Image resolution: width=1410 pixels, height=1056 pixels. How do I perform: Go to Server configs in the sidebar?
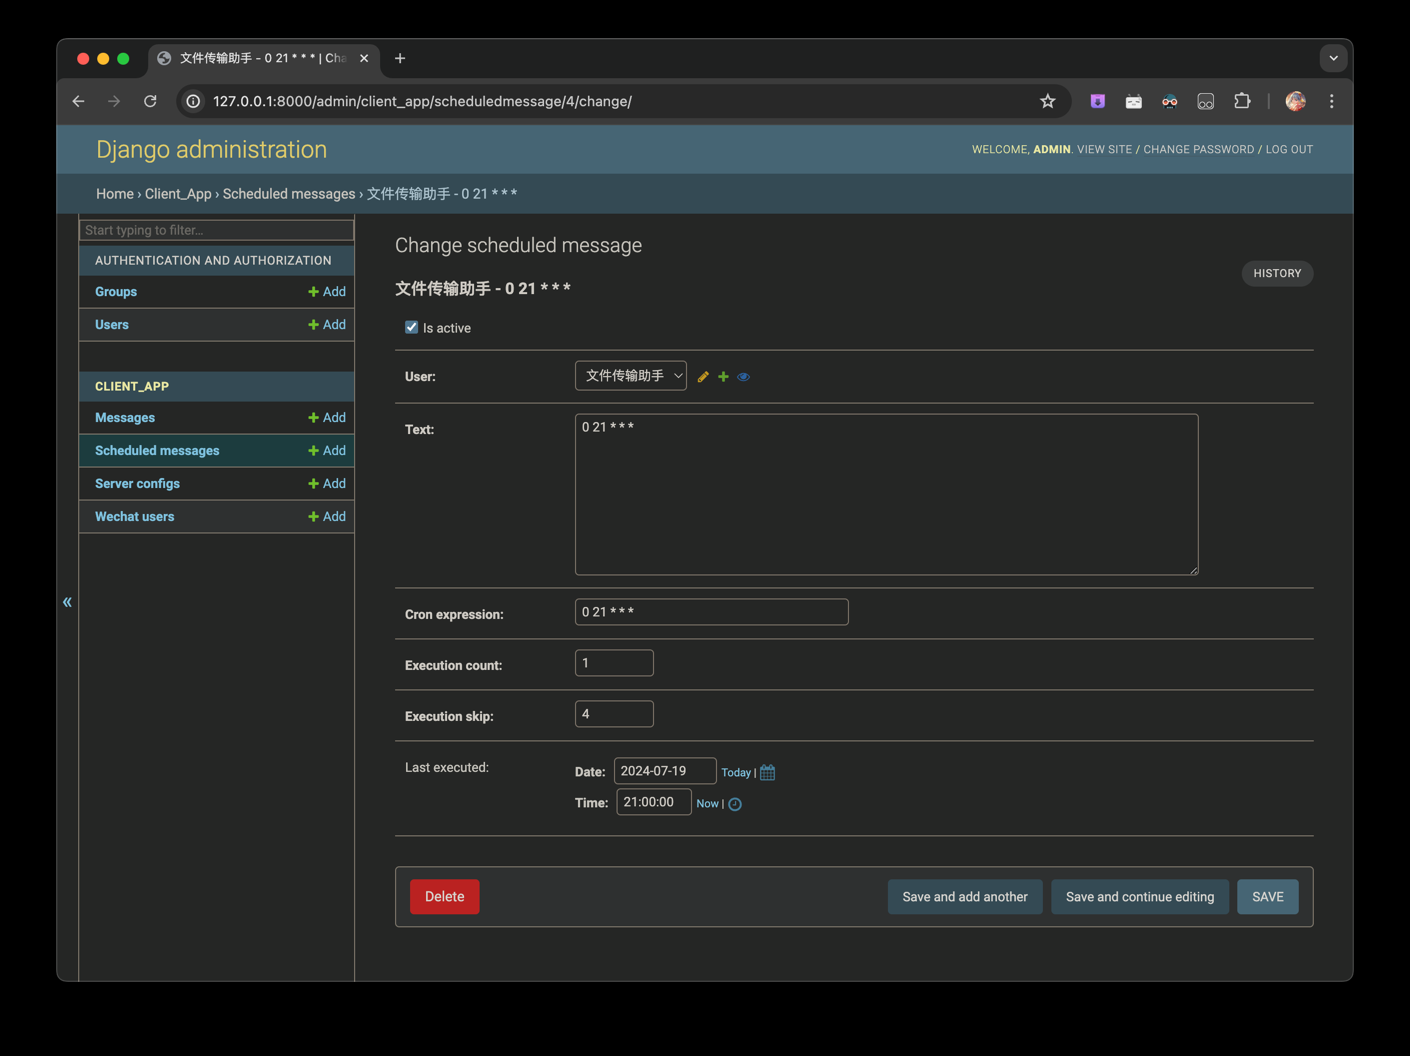click(137, 484)
